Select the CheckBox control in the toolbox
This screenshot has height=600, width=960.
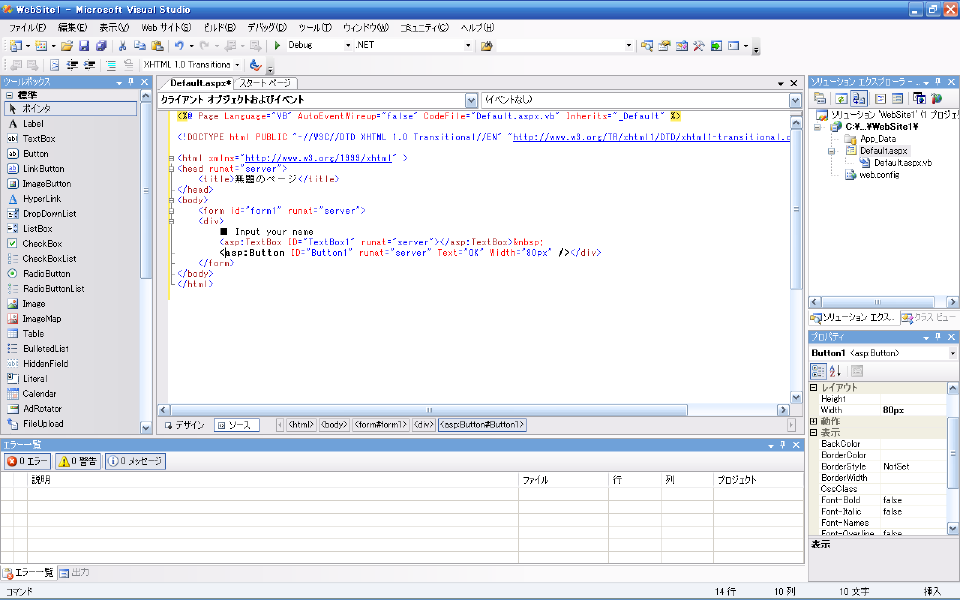click(42, 243)
